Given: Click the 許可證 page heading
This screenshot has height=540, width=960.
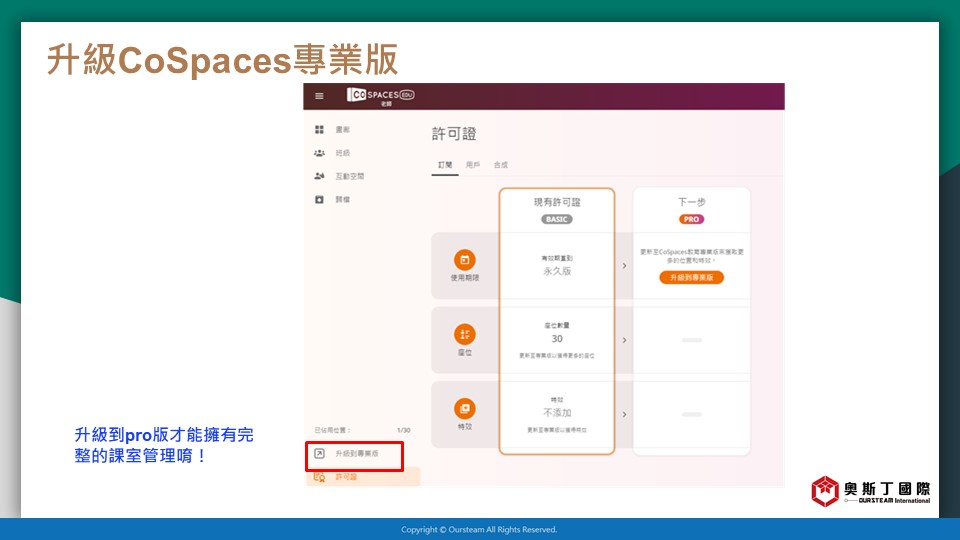Looking at the screenshot, I should [454, 134].
